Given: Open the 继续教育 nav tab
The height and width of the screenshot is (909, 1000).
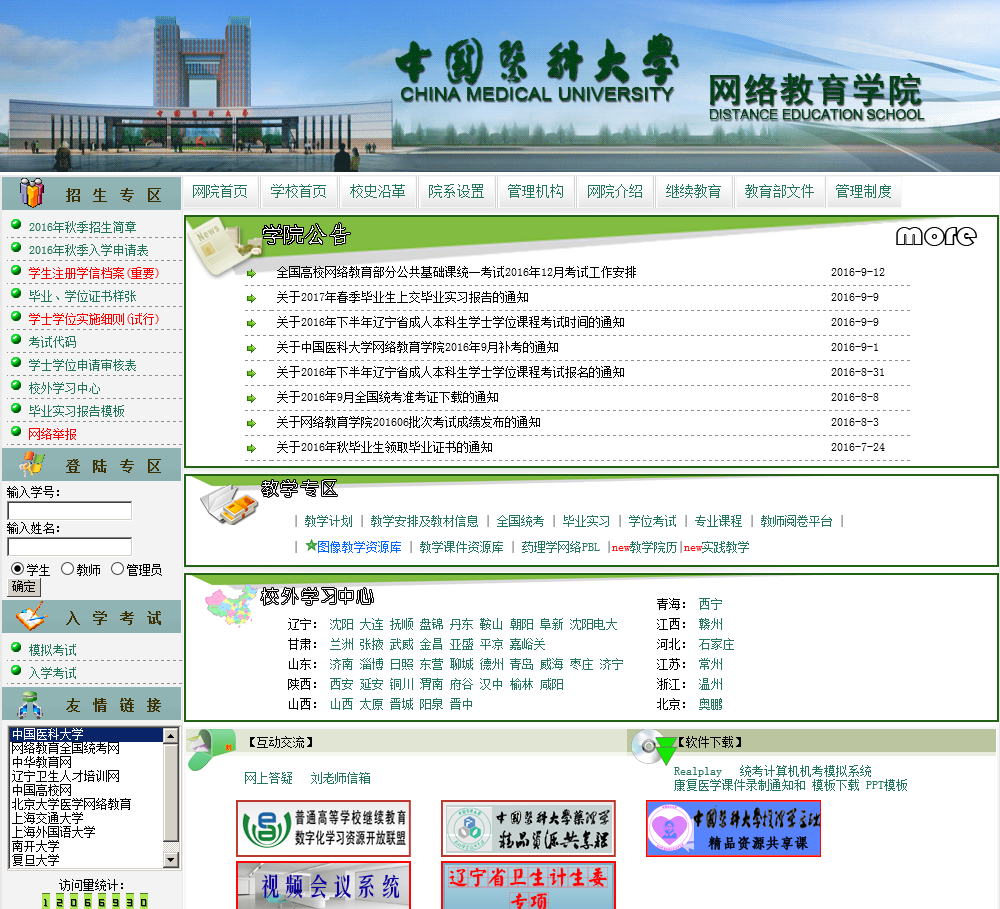Looking at the screenshot, I should point(693,191).
